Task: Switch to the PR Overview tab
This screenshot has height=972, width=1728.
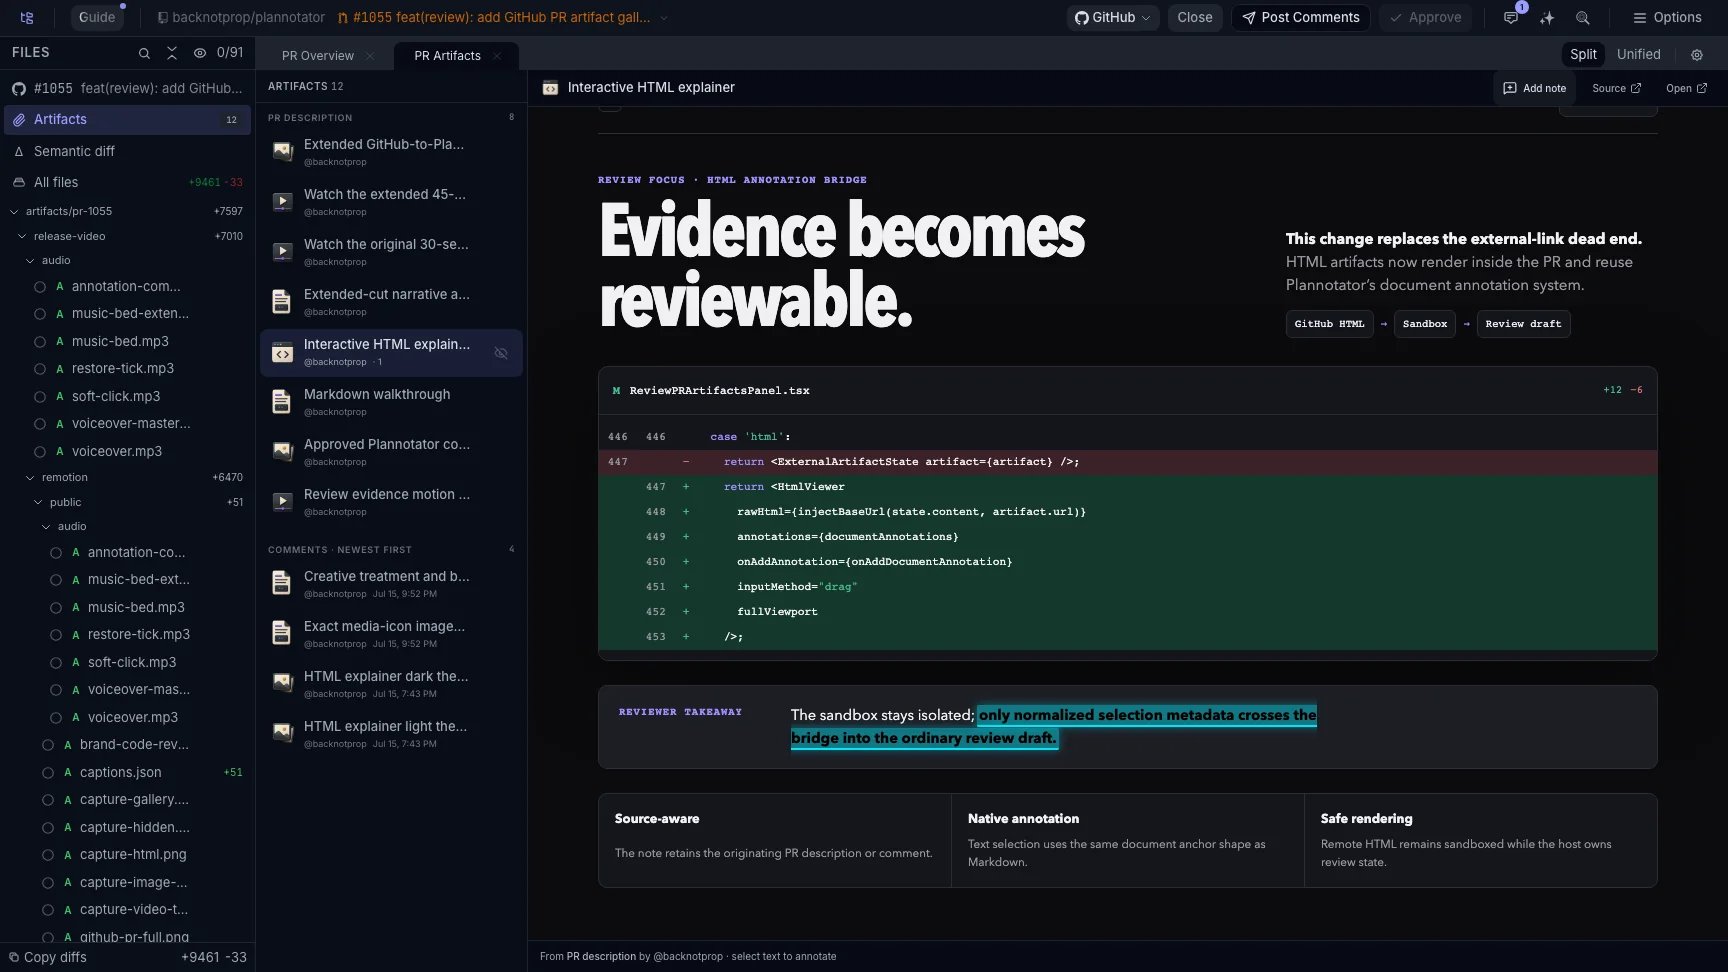Action: point(317,56)
